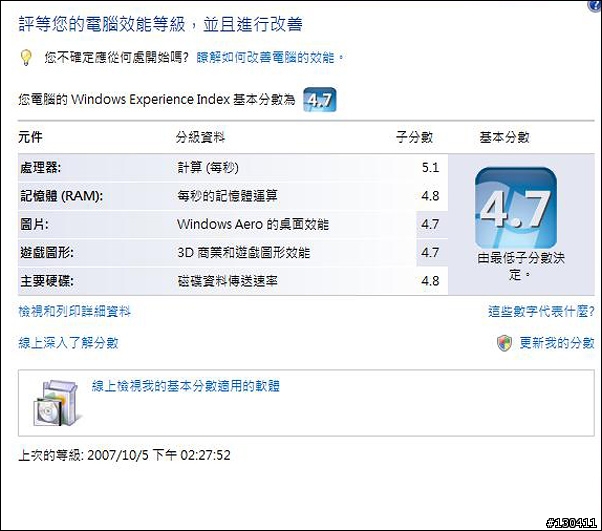The image size is (602, 531).
Task: Click the 圖片 subscore 4.7
Action: tap(430, 224)
